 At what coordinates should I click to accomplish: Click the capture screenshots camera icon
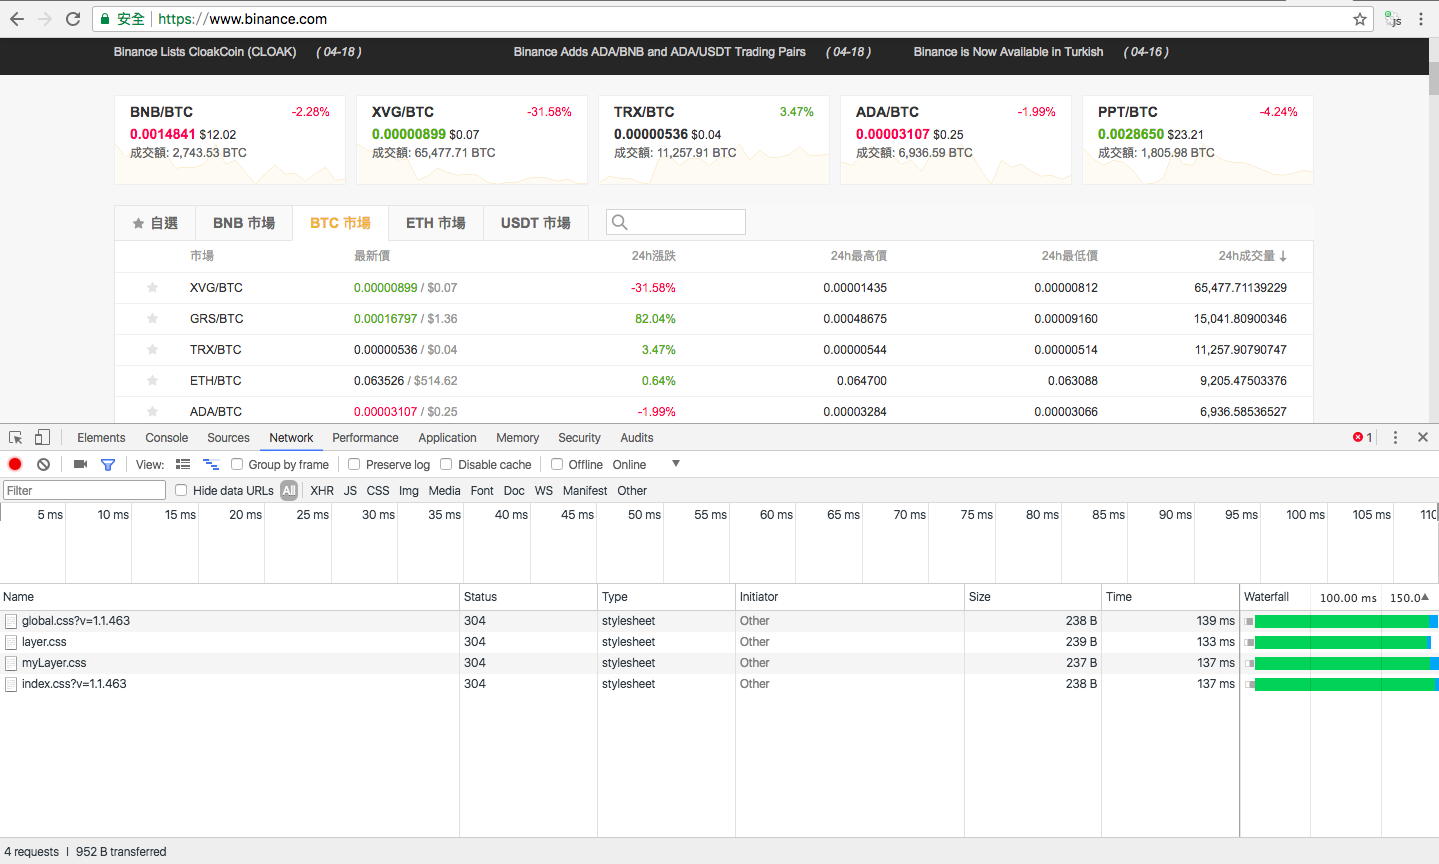(81, 464)
